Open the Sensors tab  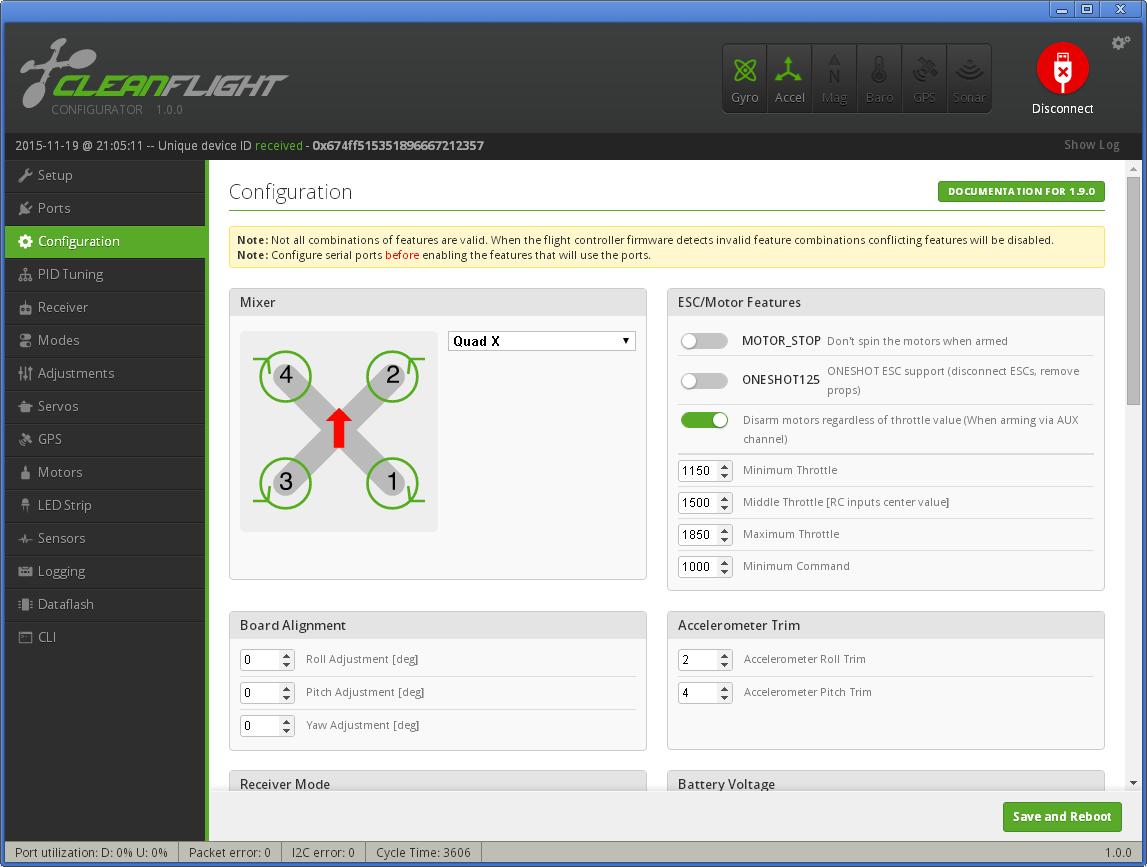105,538
